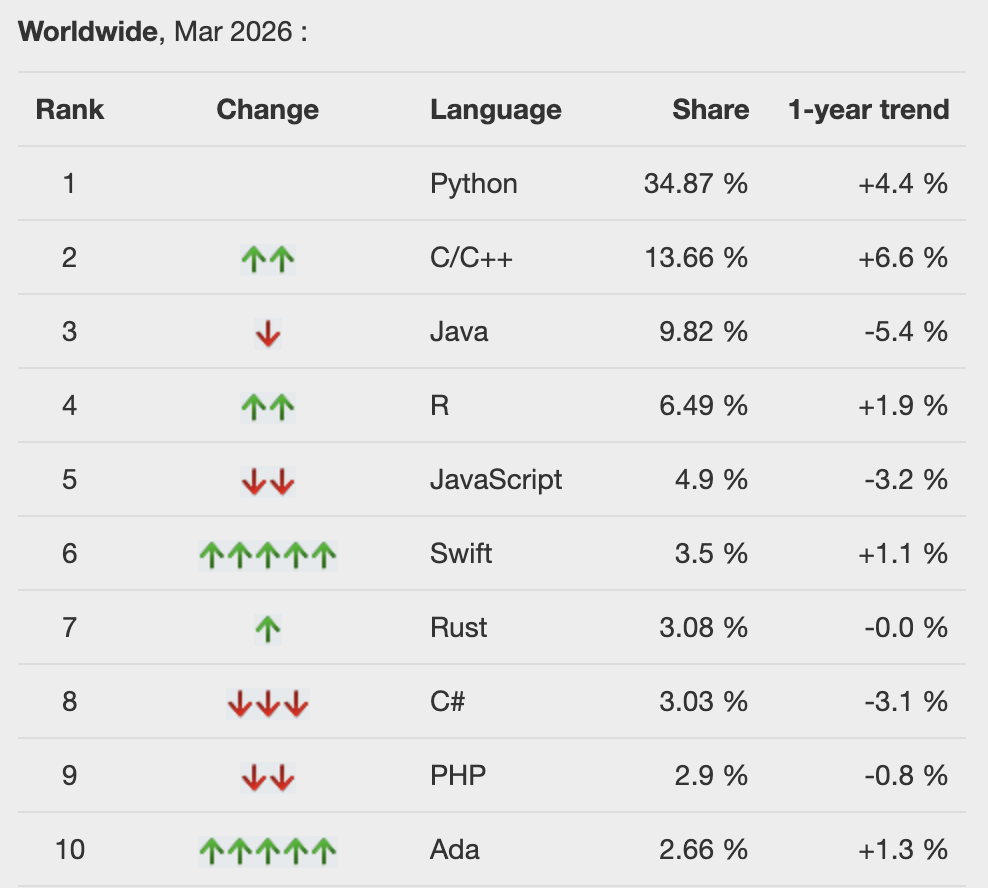Click the -0.0 % trend value
This screenshot has height=888, width=988.
tap(906, 628)
